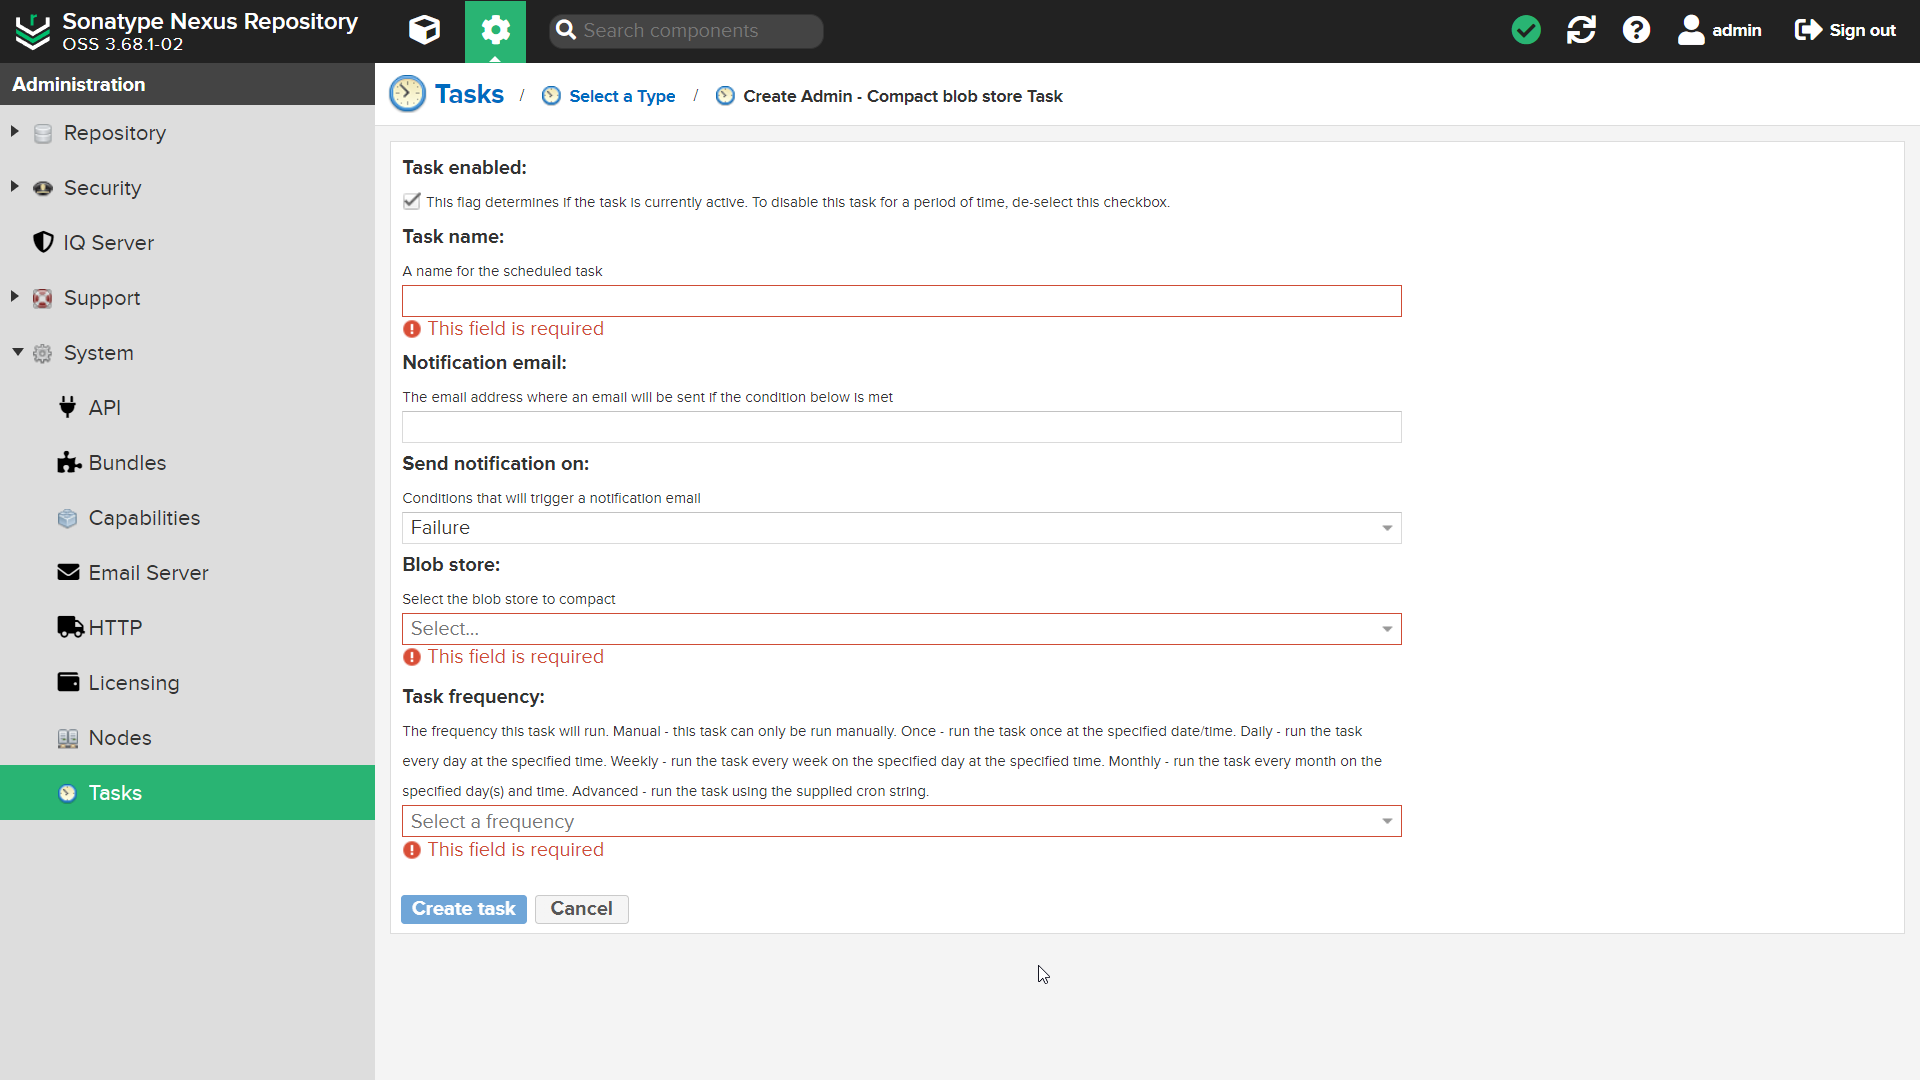Click the Cancel button

[x=582, y=909]
